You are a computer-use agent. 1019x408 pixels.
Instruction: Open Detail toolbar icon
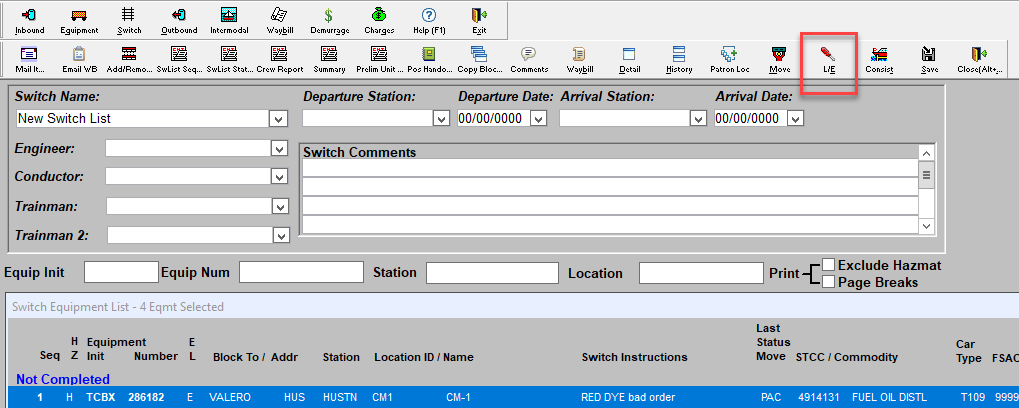click(629, 60)
